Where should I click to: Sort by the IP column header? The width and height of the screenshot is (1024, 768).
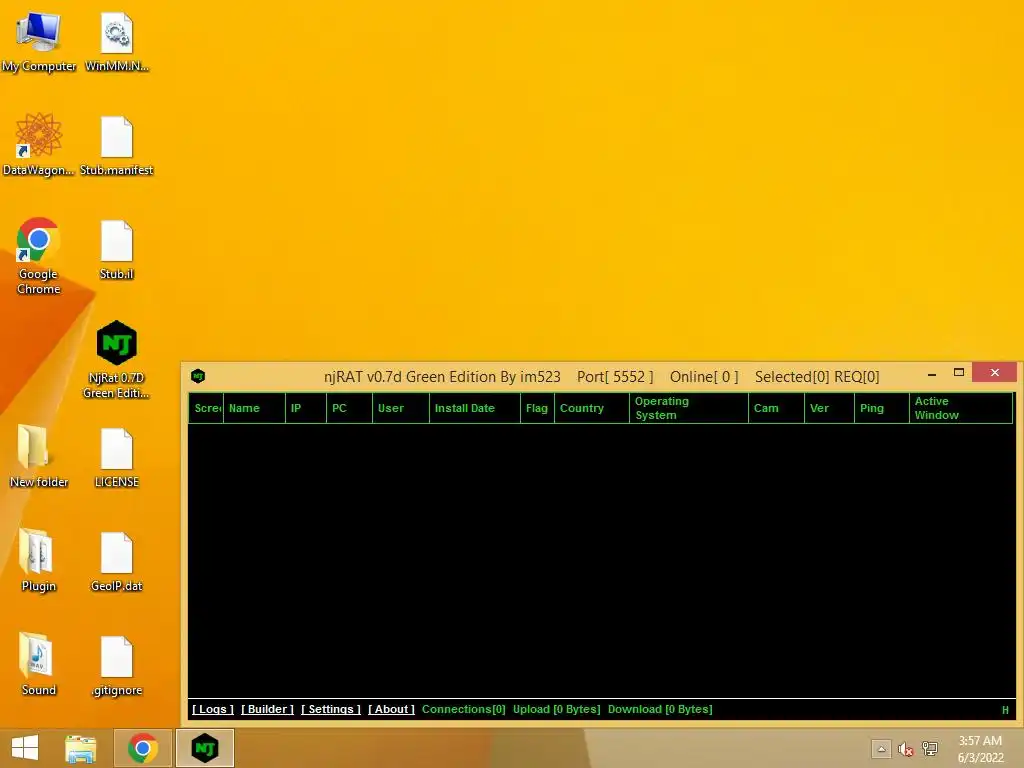click(306, 408)
